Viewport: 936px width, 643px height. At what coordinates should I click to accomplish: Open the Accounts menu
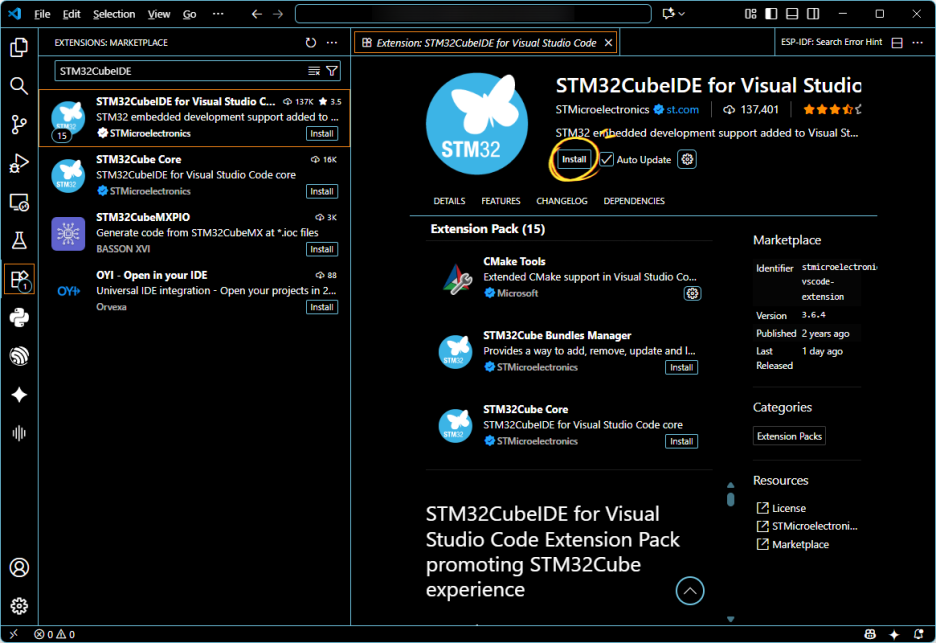pyautogui.click(x=19, y=567)
